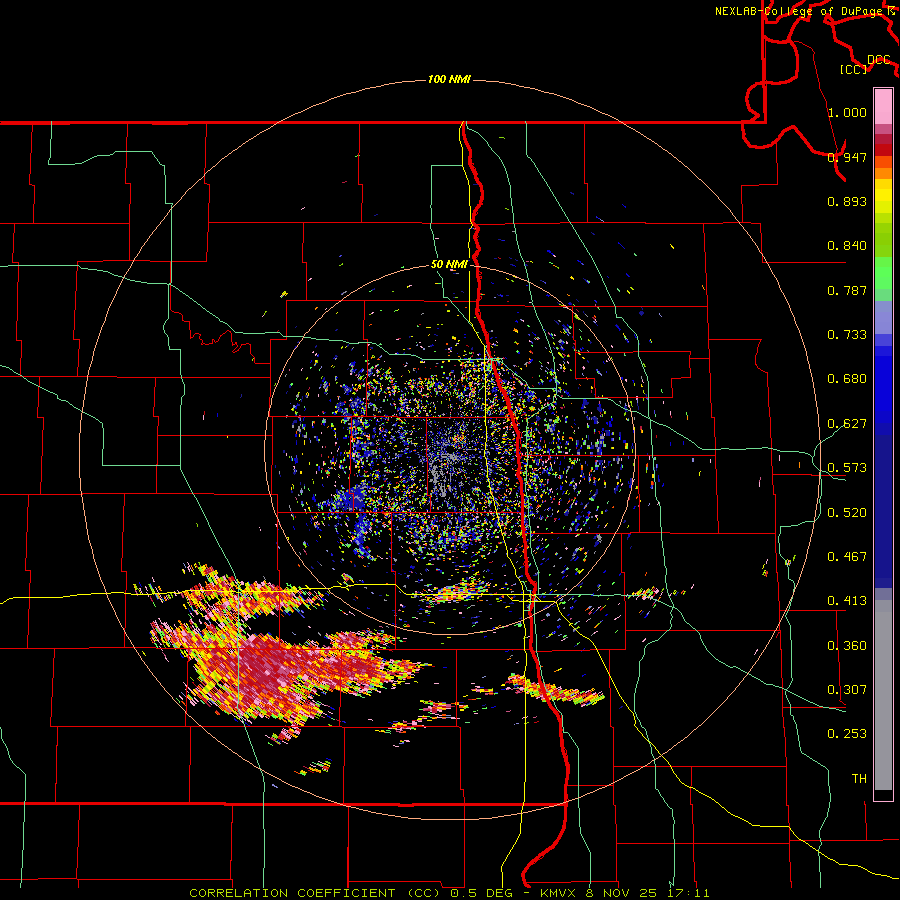Viewport: 900px width, 900px height.
Task: Click the bright green segment of color bar
Action: coord(883,272)
